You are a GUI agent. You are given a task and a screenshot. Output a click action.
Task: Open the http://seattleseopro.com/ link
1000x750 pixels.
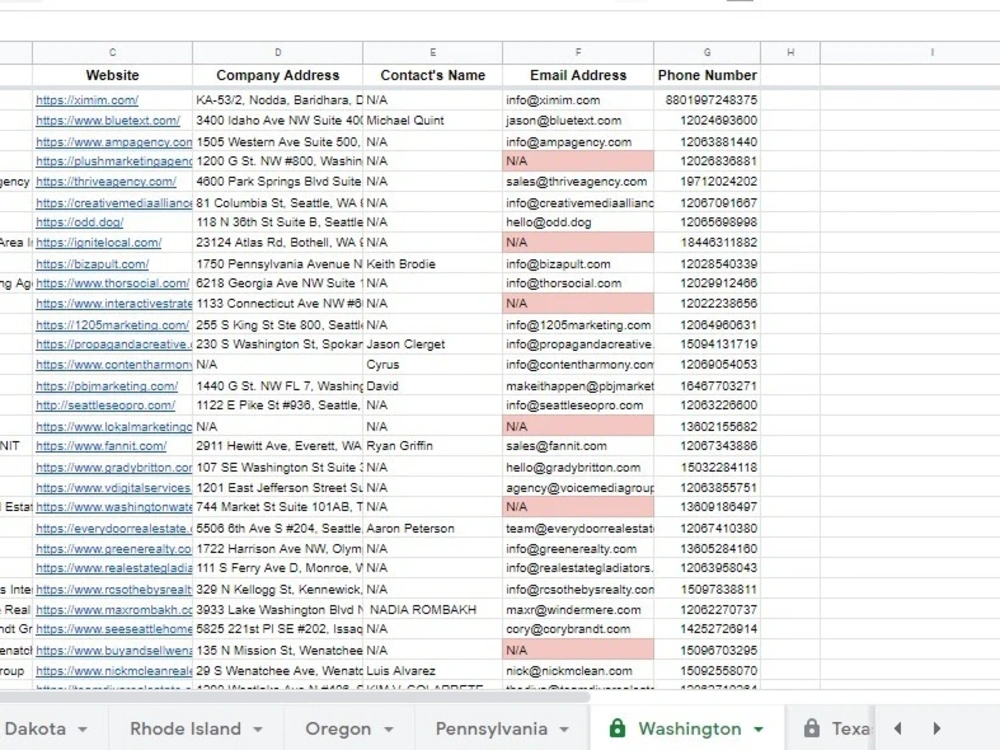click(x=105, y=406)
